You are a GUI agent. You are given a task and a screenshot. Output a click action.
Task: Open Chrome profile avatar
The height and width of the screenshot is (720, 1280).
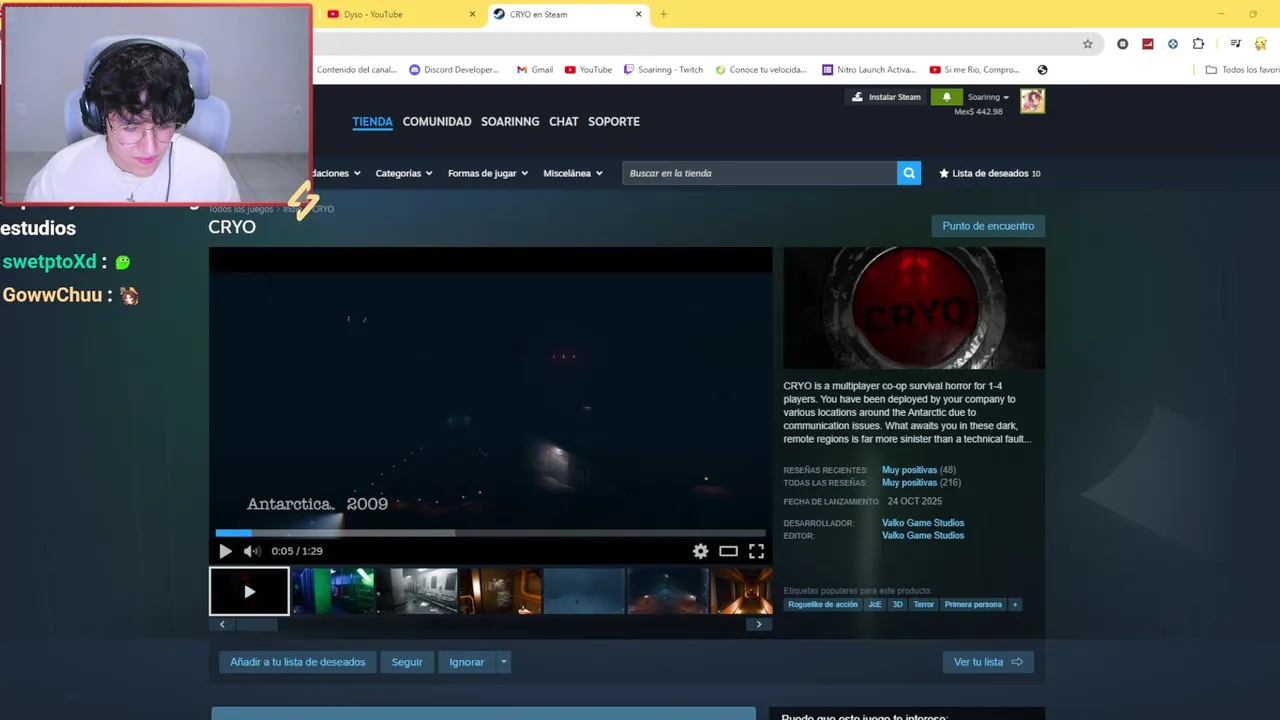point(1261,44)
